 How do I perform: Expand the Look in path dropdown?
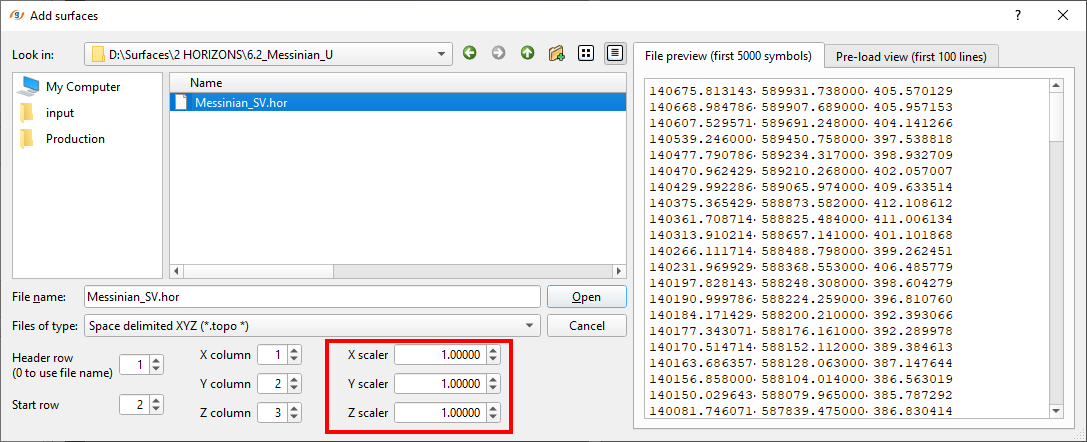click(x=442, y=54)
